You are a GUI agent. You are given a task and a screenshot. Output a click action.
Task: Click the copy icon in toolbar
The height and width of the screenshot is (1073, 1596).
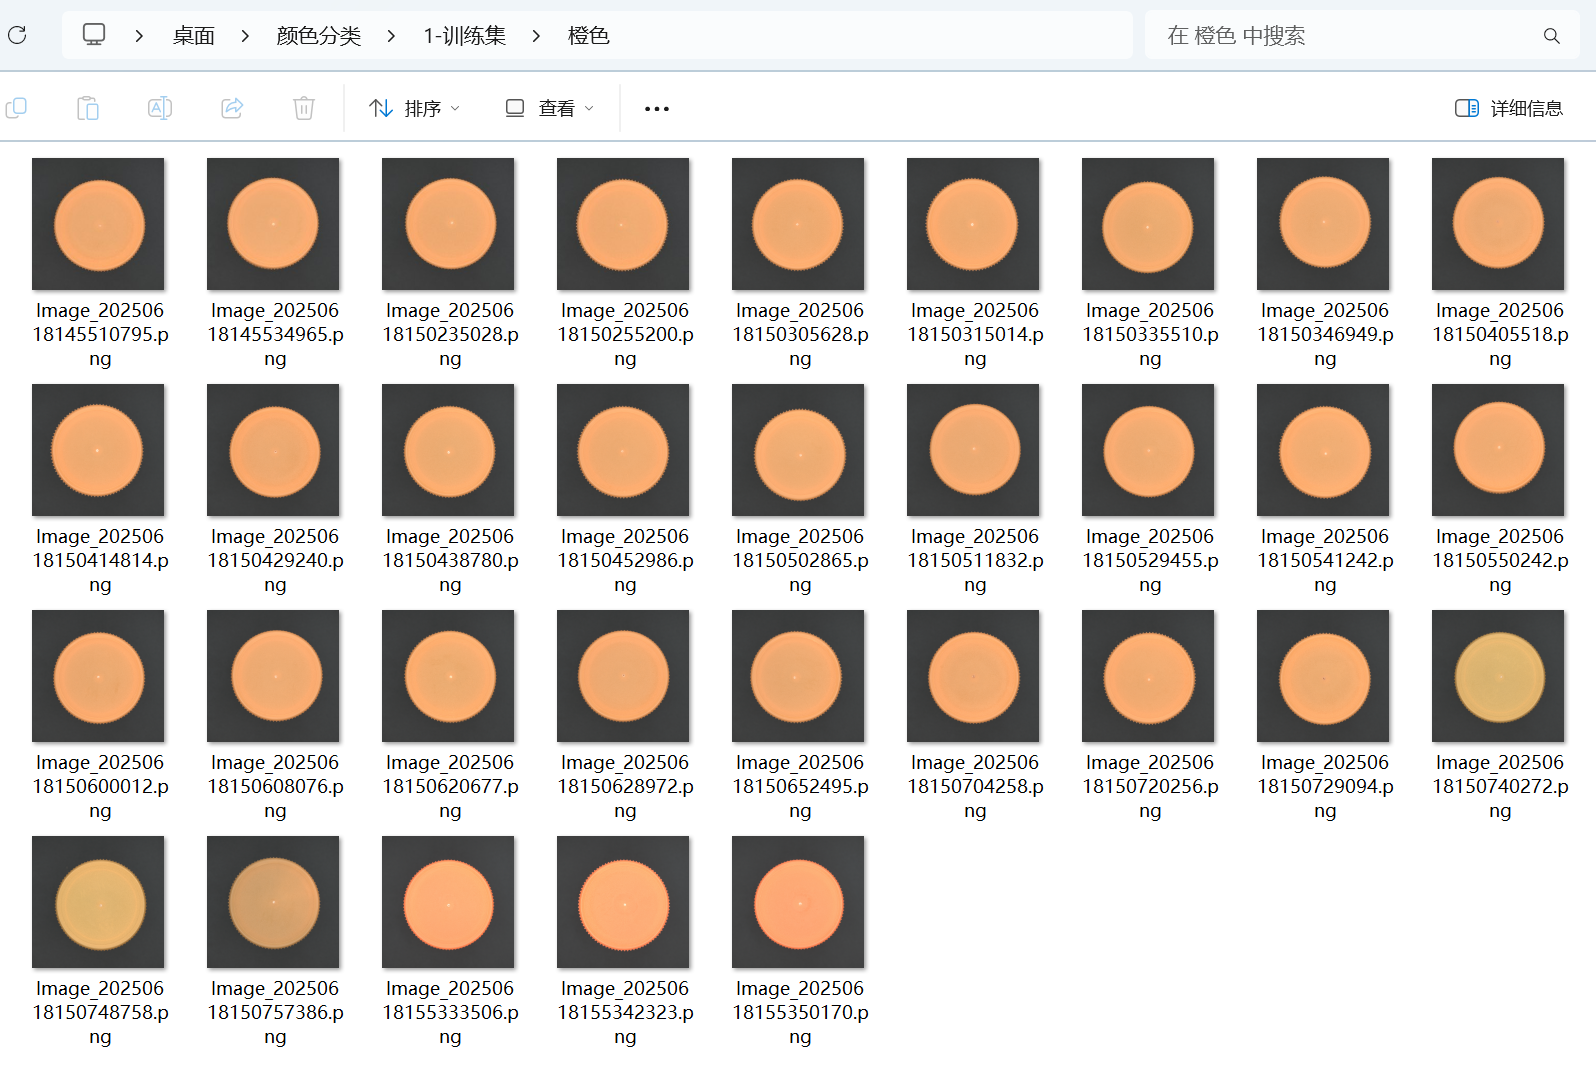[17, 108]
